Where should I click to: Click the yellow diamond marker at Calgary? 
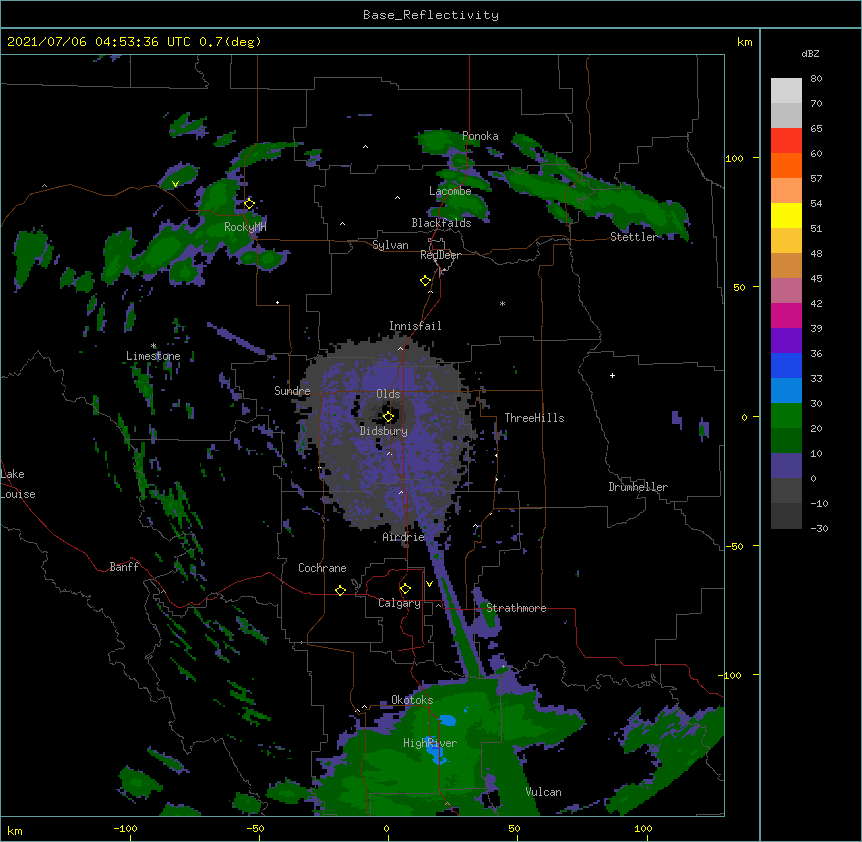(x=405, y=589)
